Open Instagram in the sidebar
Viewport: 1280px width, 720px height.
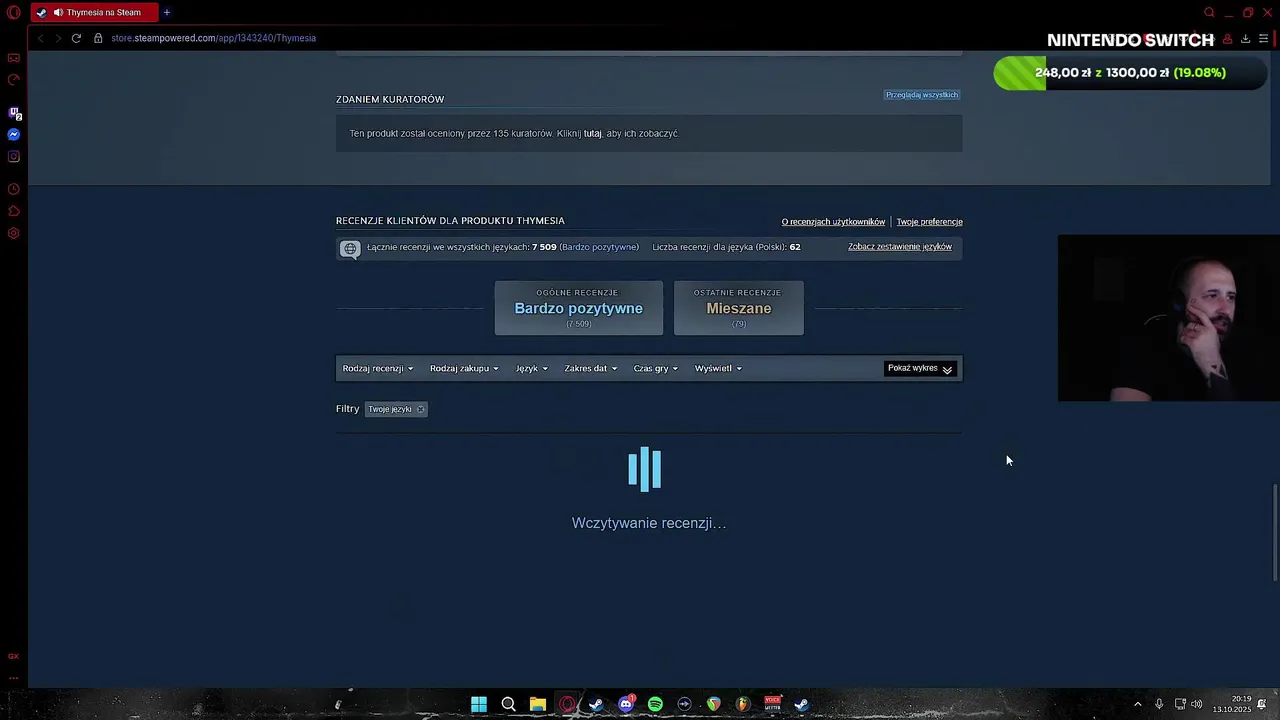click(14, 157)
